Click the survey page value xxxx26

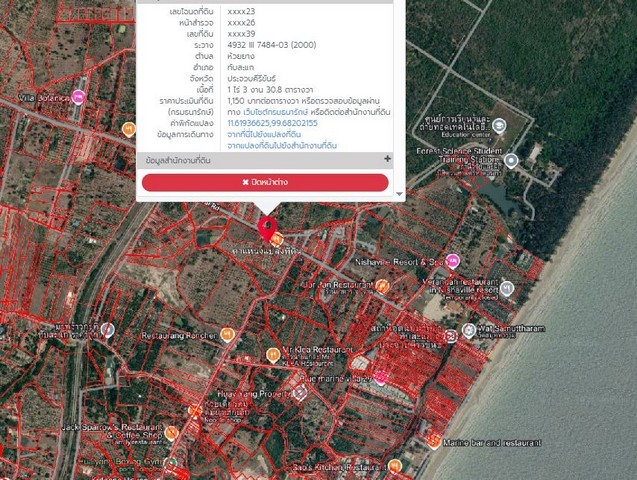pos(241,23)
